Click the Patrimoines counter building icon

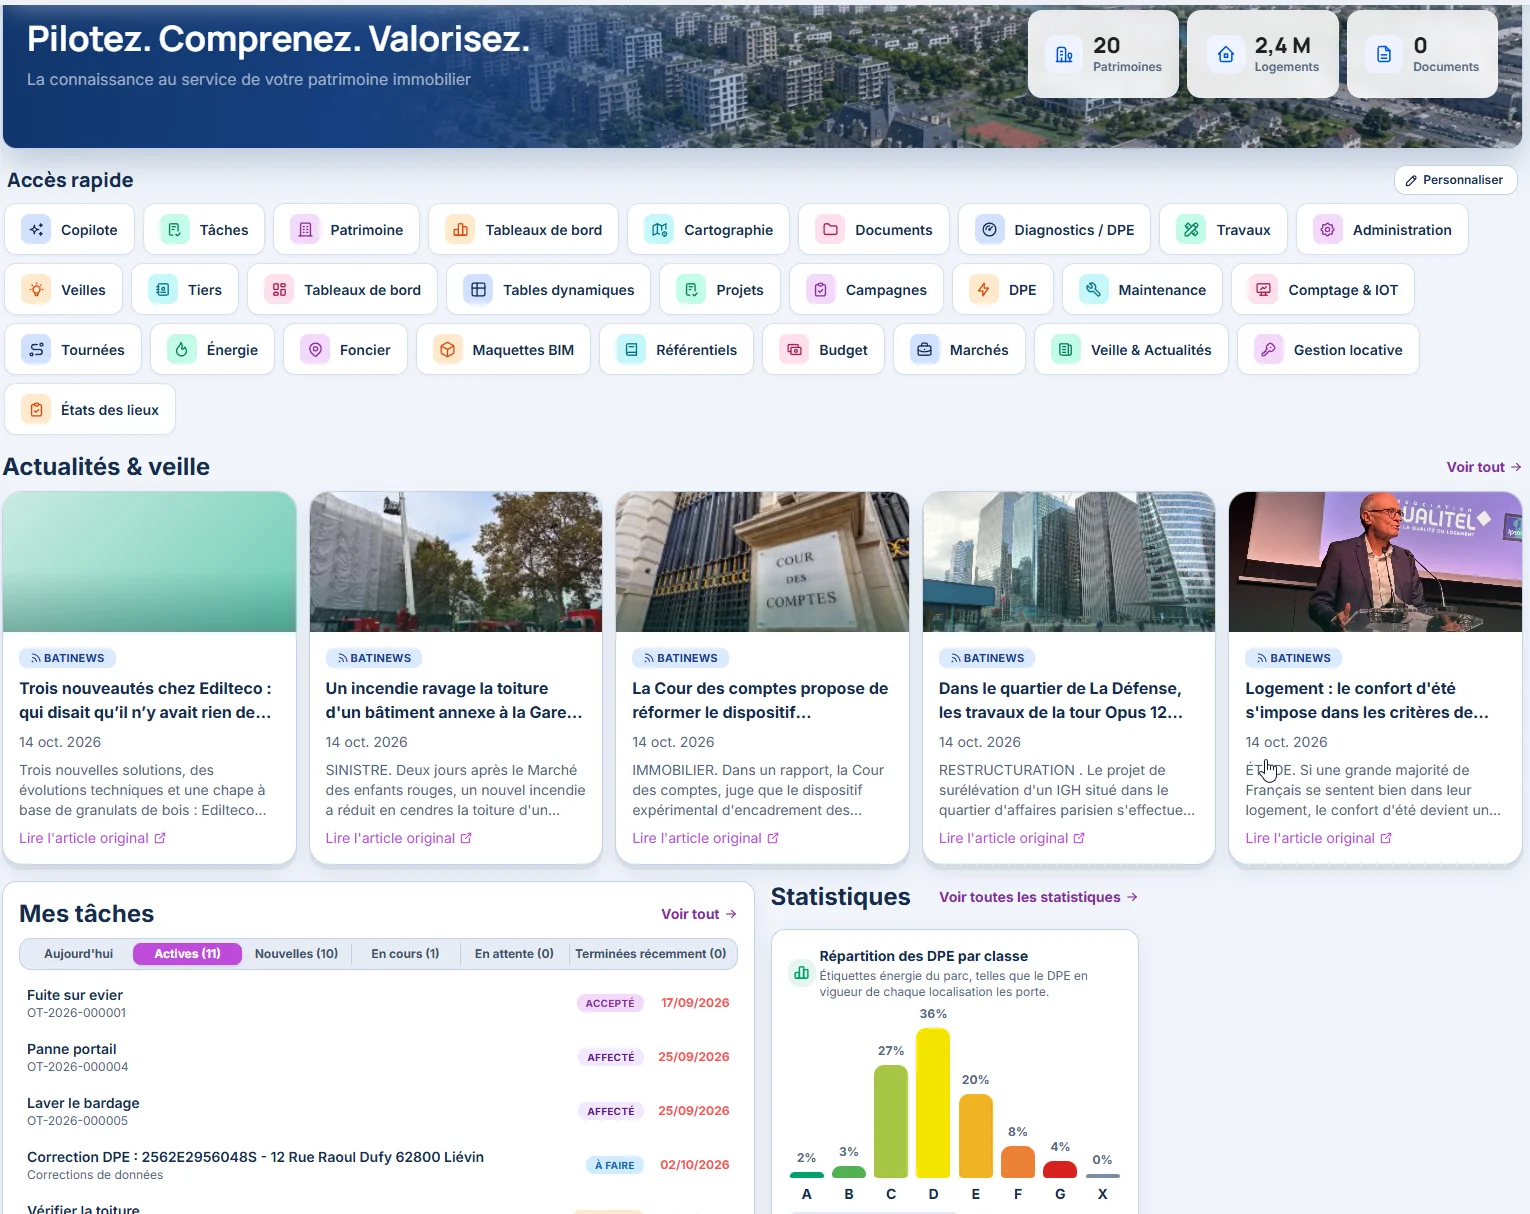point(1064,55)
